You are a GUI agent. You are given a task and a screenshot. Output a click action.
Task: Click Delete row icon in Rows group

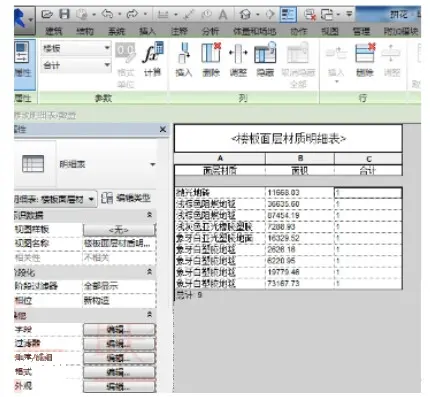coord(365,53)
